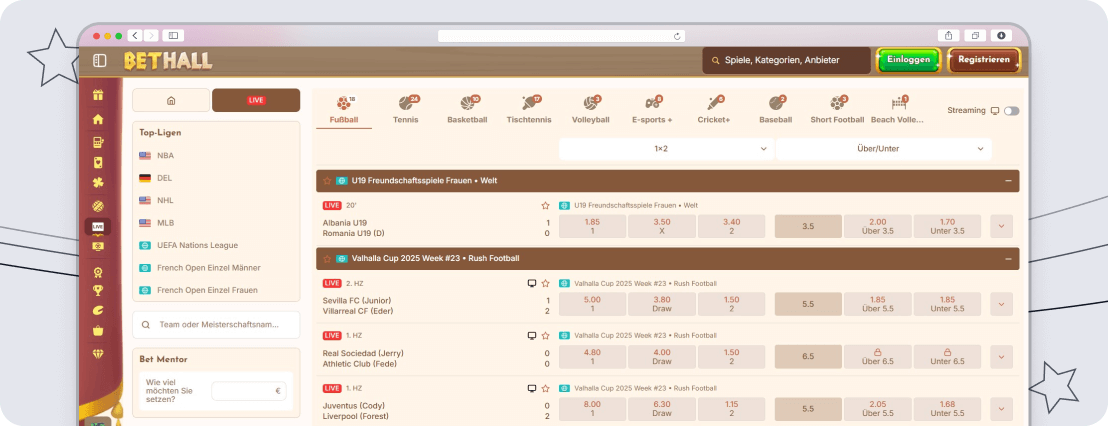The width and height of the screenshot is (1108, 426).
Task: Favorite the U19 Freundschaftsspiele Frauen league header star
Action: coord(327,181)
